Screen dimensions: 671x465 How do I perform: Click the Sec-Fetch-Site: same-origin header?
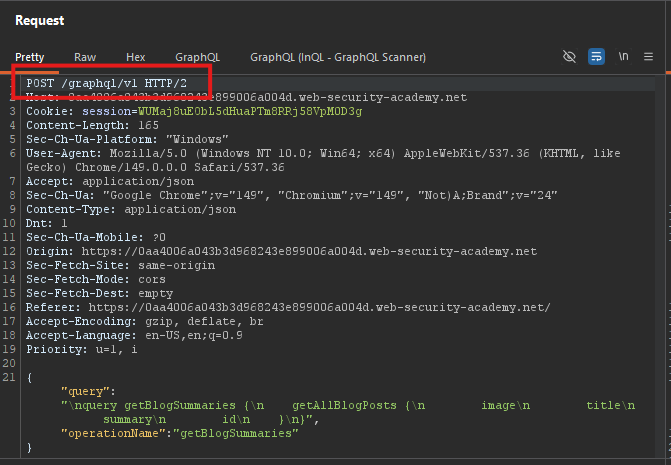(x=121, y=265)
